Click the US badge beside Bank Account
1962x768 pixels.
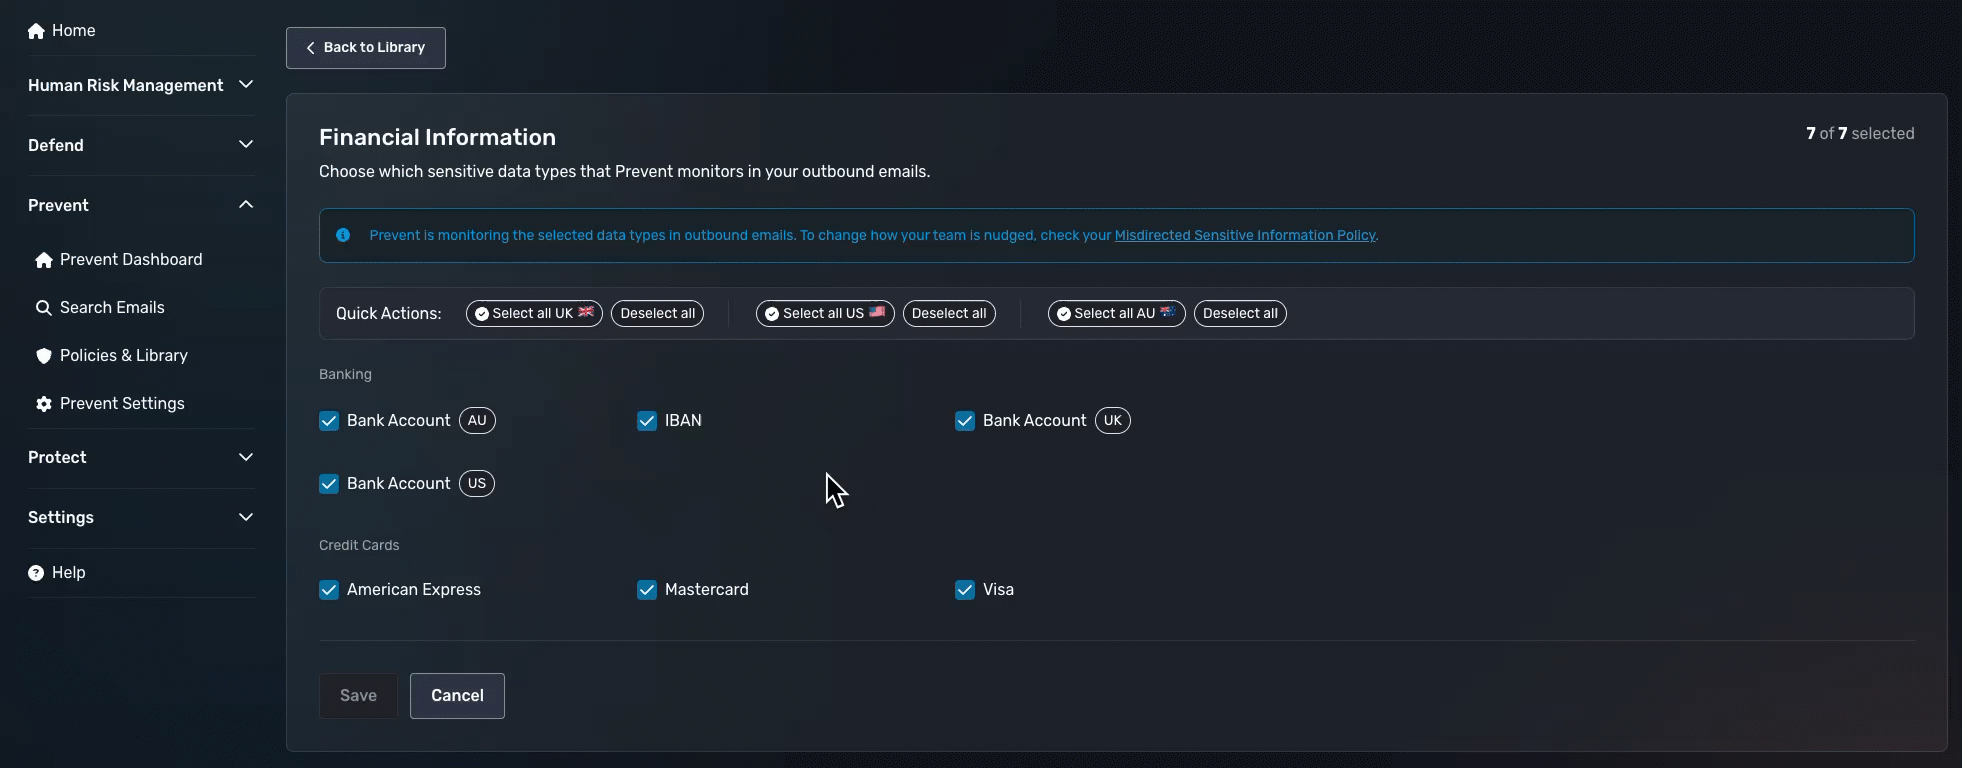pos(477,484)
